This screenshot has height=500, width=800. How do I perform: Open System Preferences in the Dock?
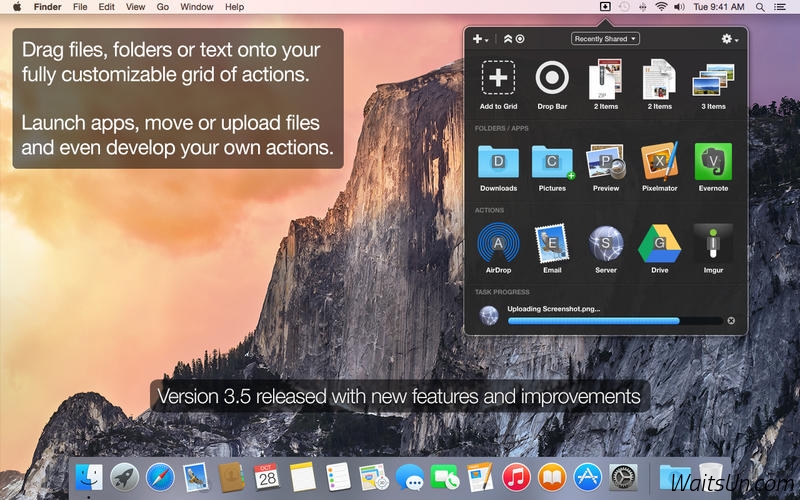[x=623, y=478]
